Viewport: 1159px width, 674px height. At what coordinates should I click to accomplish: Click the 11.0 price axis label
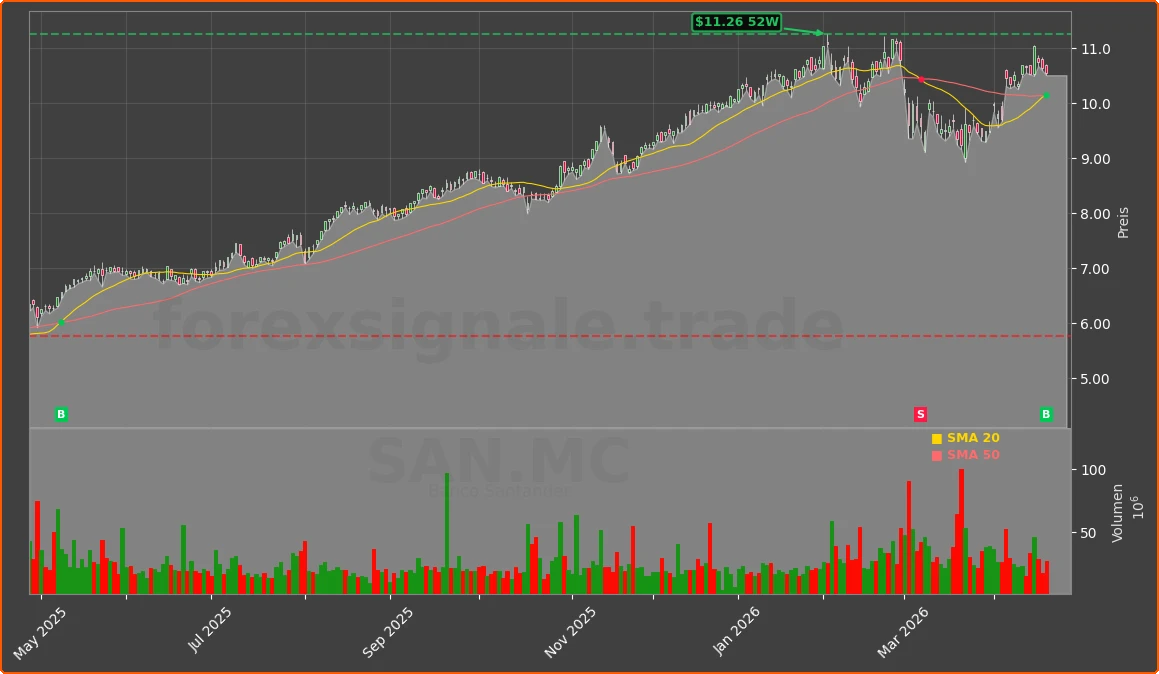(x=1095, y=49)
